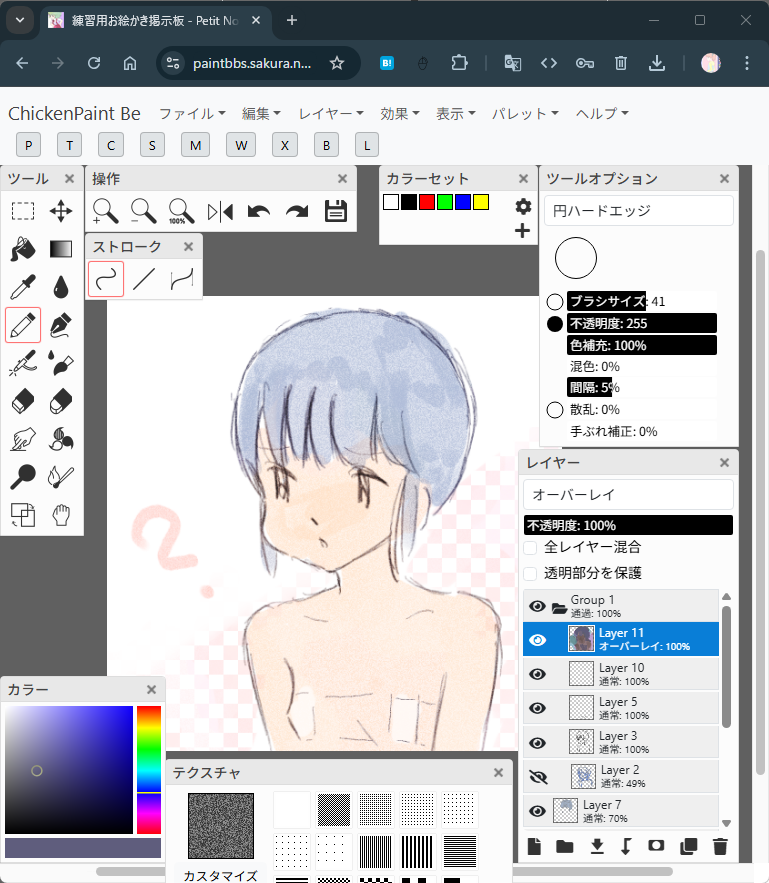
Task: Toggle the L panel shortcut button
Action: click(367, 145)
